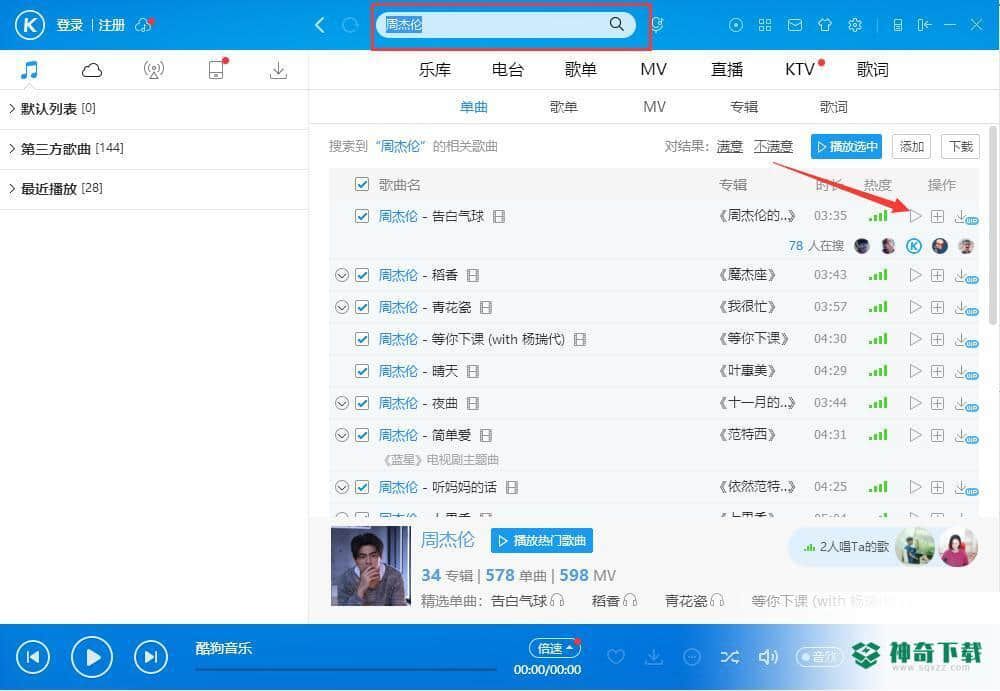Expand versions of 稻香 with circle arrow
Screen dimensions: 1000x691
pos(342,275)
